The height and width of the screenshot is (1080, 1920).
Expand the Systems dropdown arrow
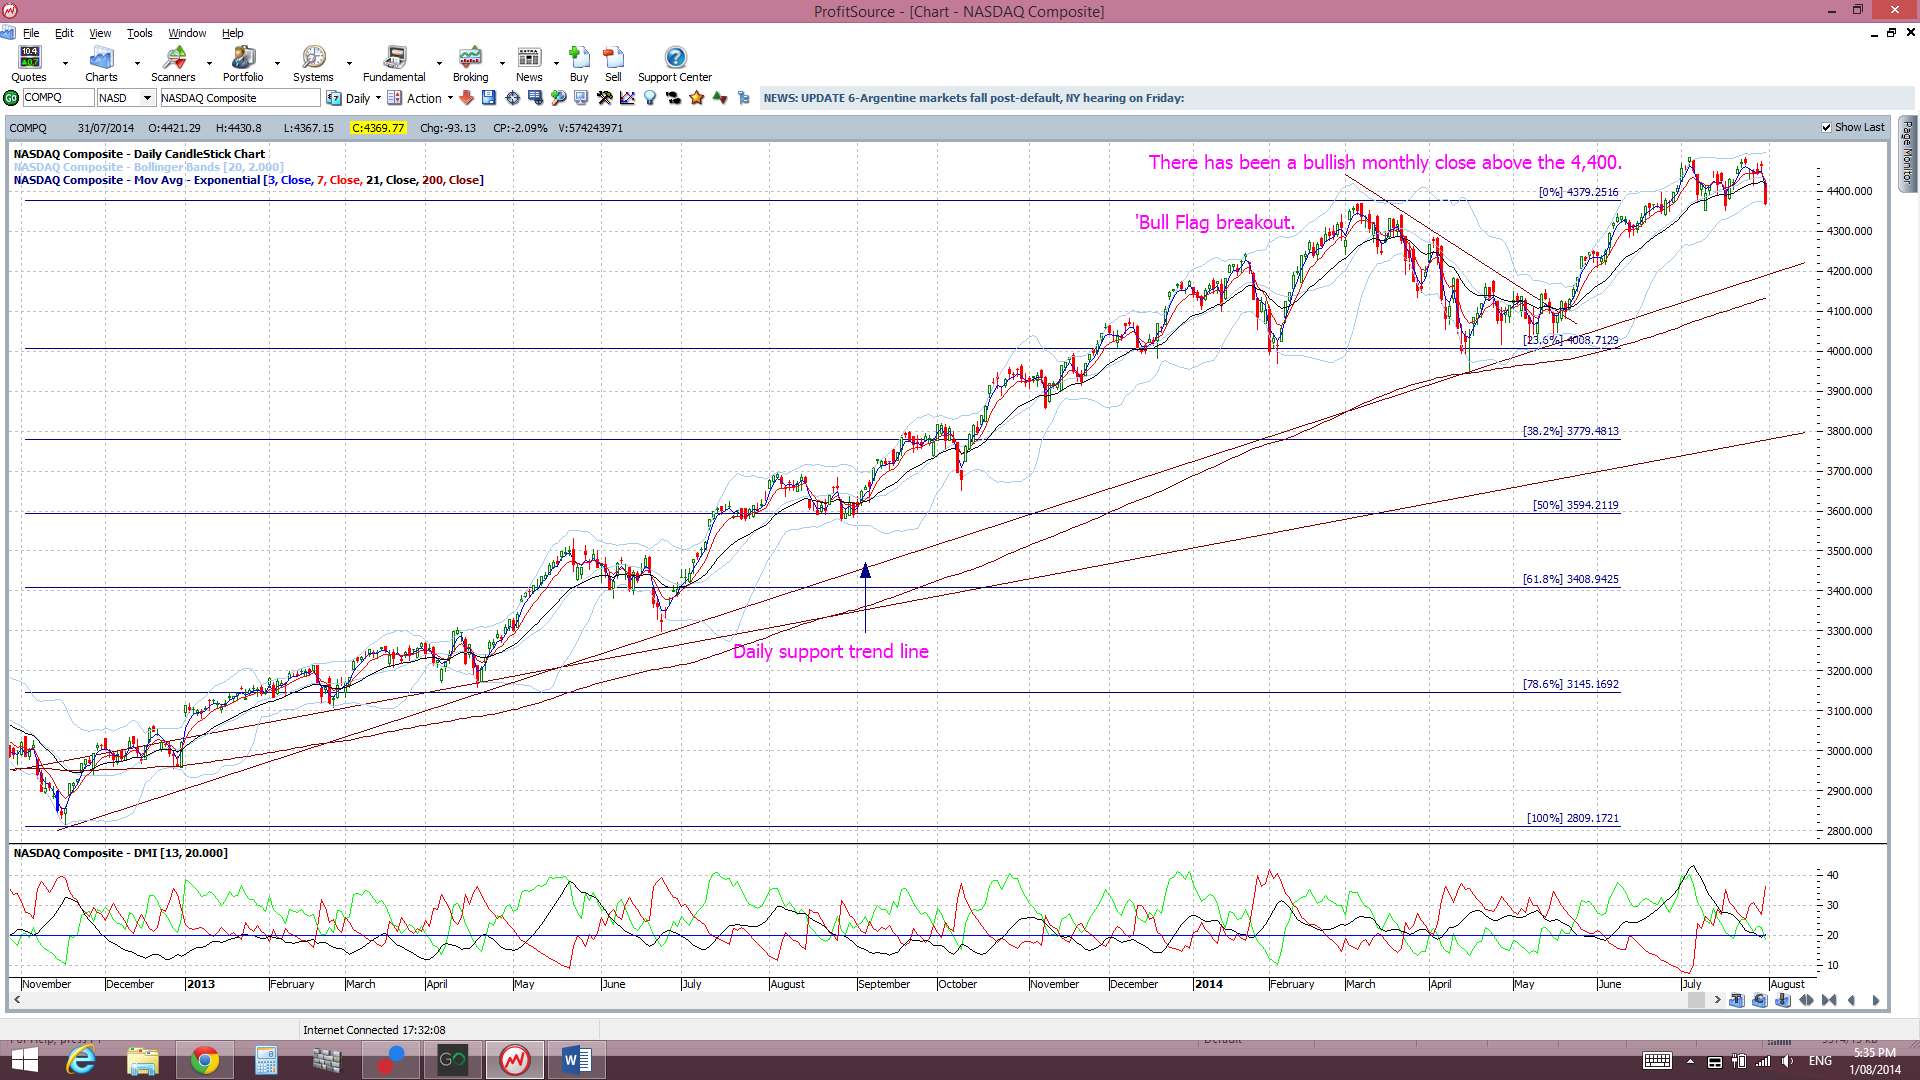click(x=349, y=64)
